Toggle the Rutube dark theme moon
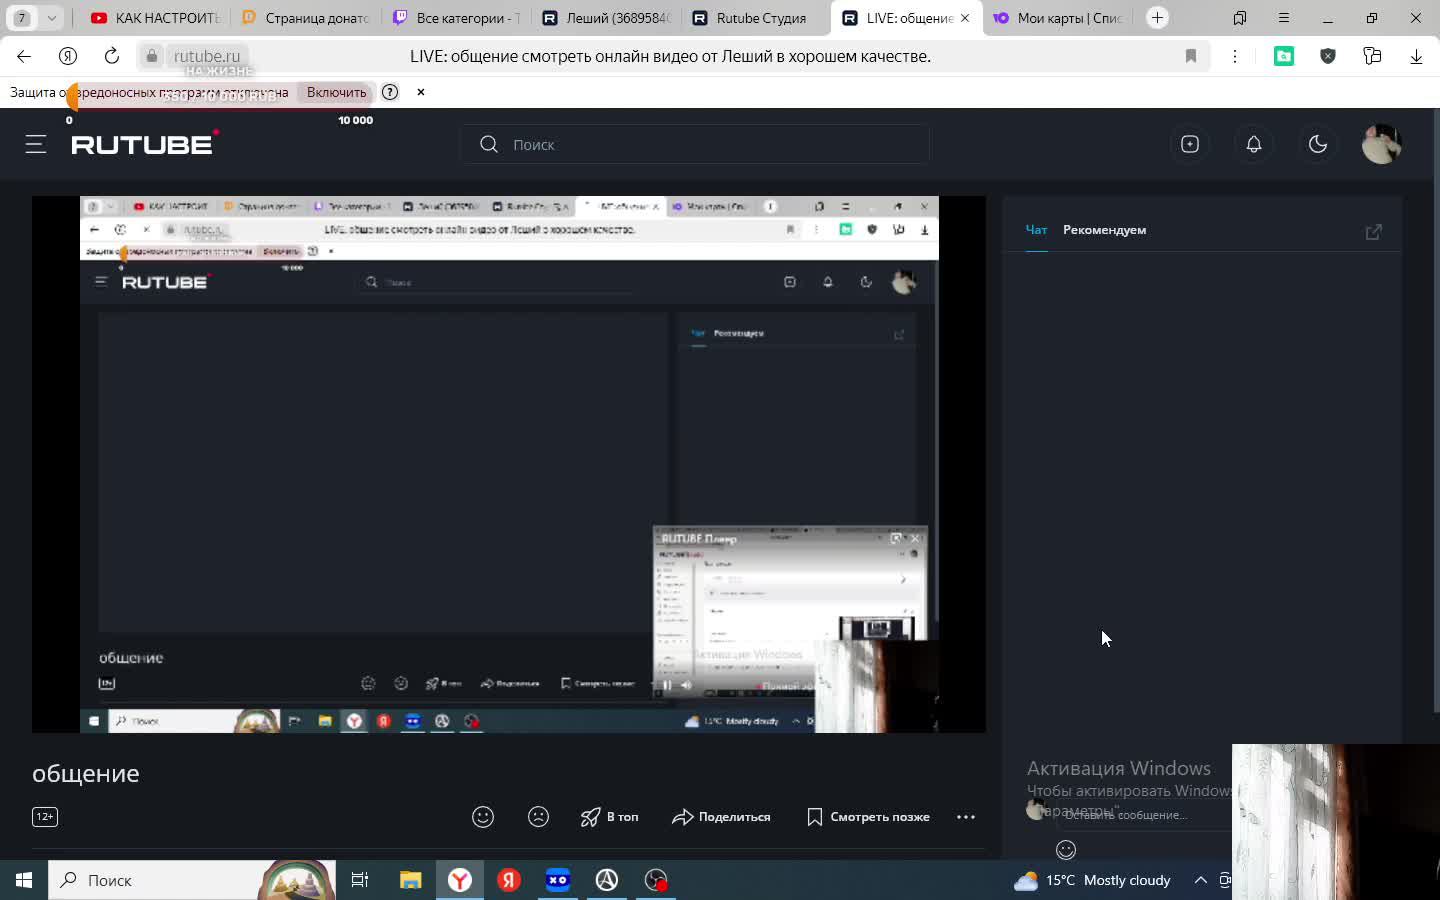Image resolution: width=1440 pixels, height=900 pixels. point(1318,144)
